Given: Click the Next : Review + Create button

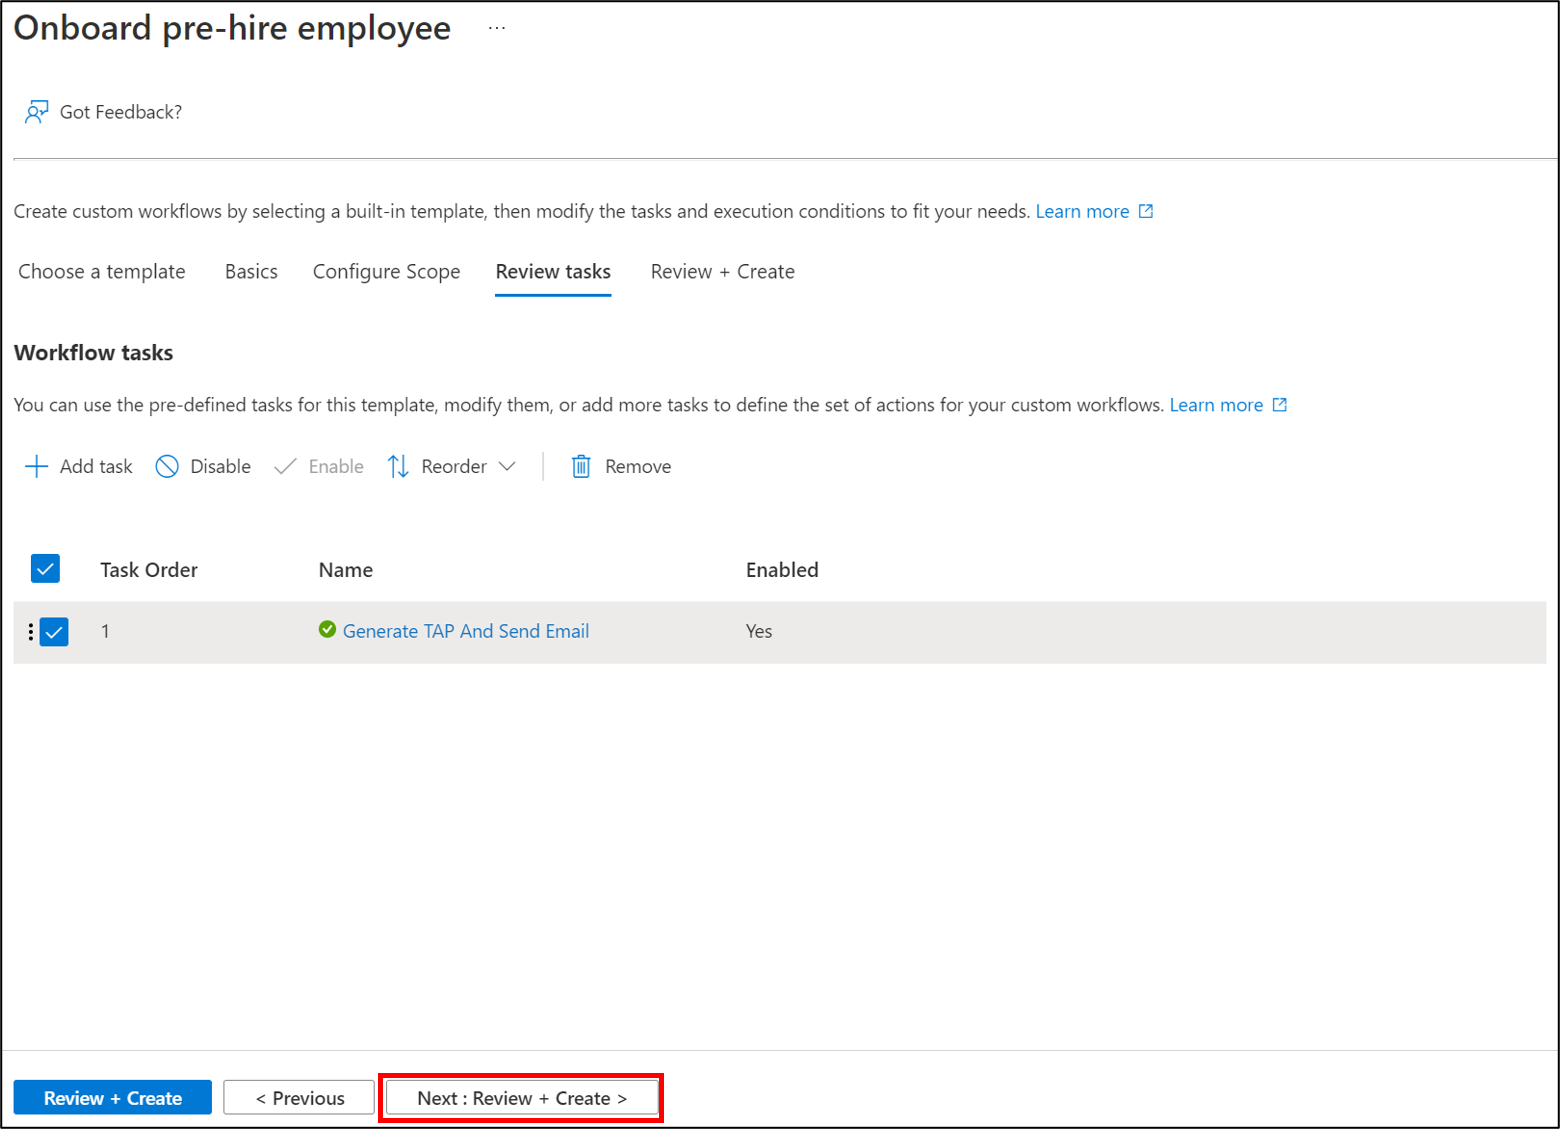Looking at the screenshot, I should (x=522, y=1098).
